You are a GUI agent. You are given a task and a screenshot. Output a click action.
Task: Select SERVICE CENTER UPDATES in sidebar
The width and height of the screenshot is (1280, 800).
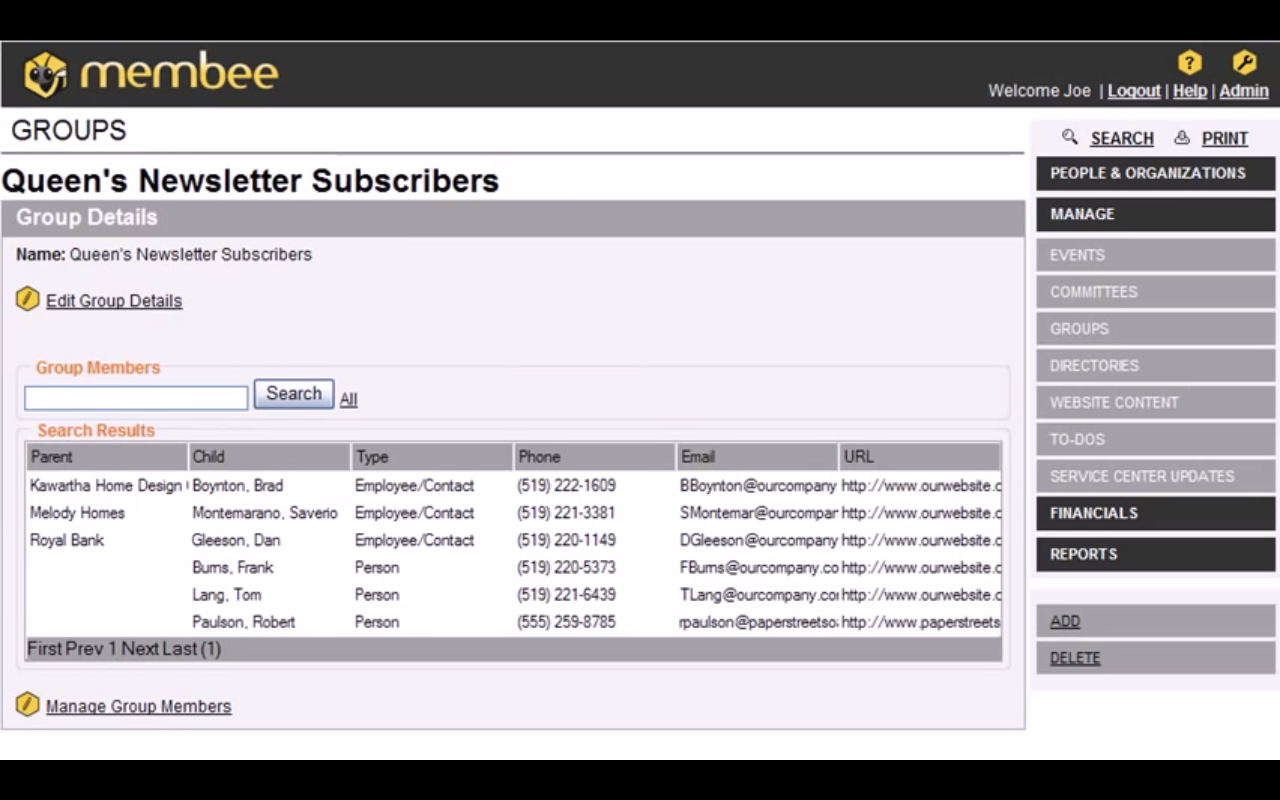[x=1156, y=476]
